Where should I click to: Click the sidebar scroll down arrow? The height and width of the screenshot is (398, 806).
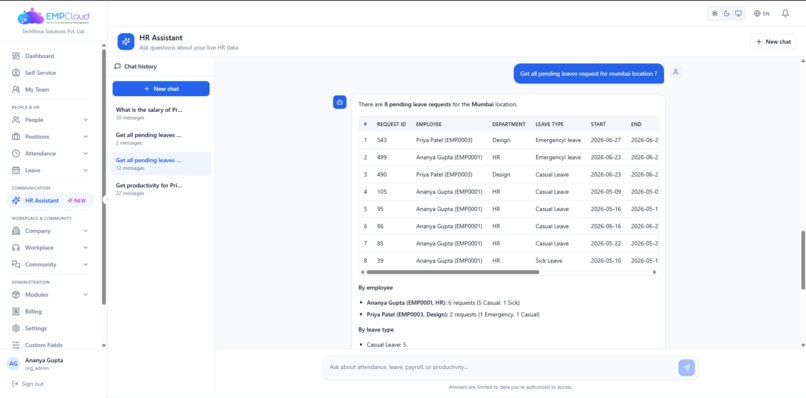(104, 346)
